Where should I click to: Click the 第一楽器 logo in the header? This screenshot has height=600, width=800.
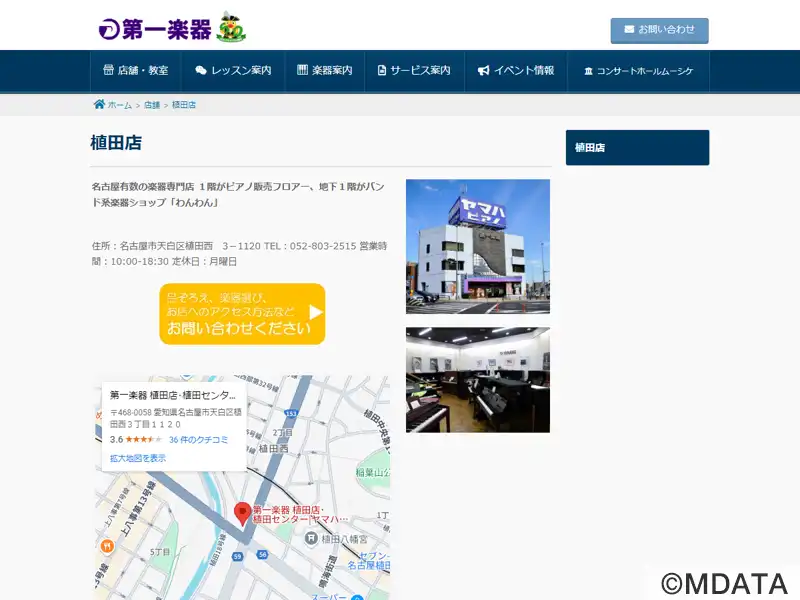tap(155, 29)
